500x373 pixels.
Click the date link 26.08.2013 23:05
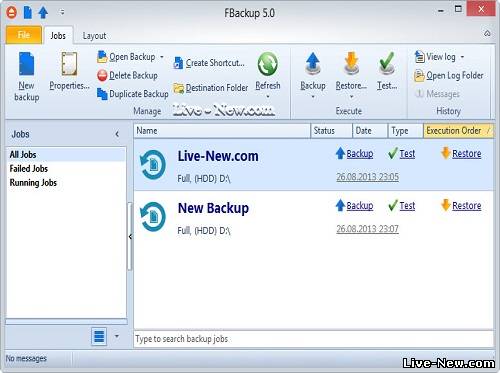point(367,177)
